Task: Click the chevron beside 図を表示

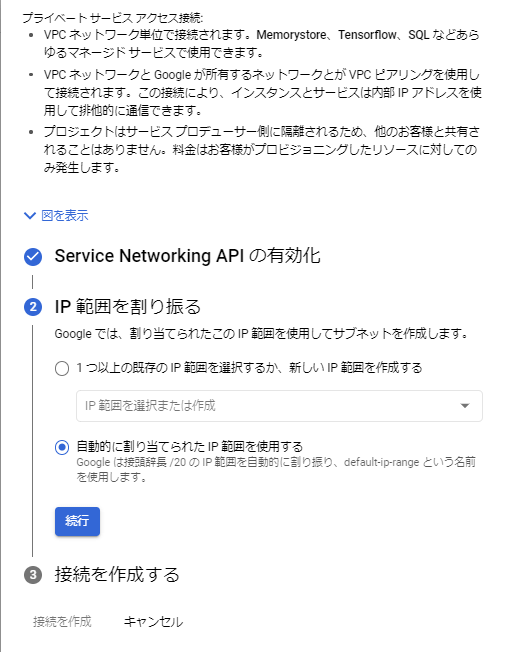Action: (30, 215)
